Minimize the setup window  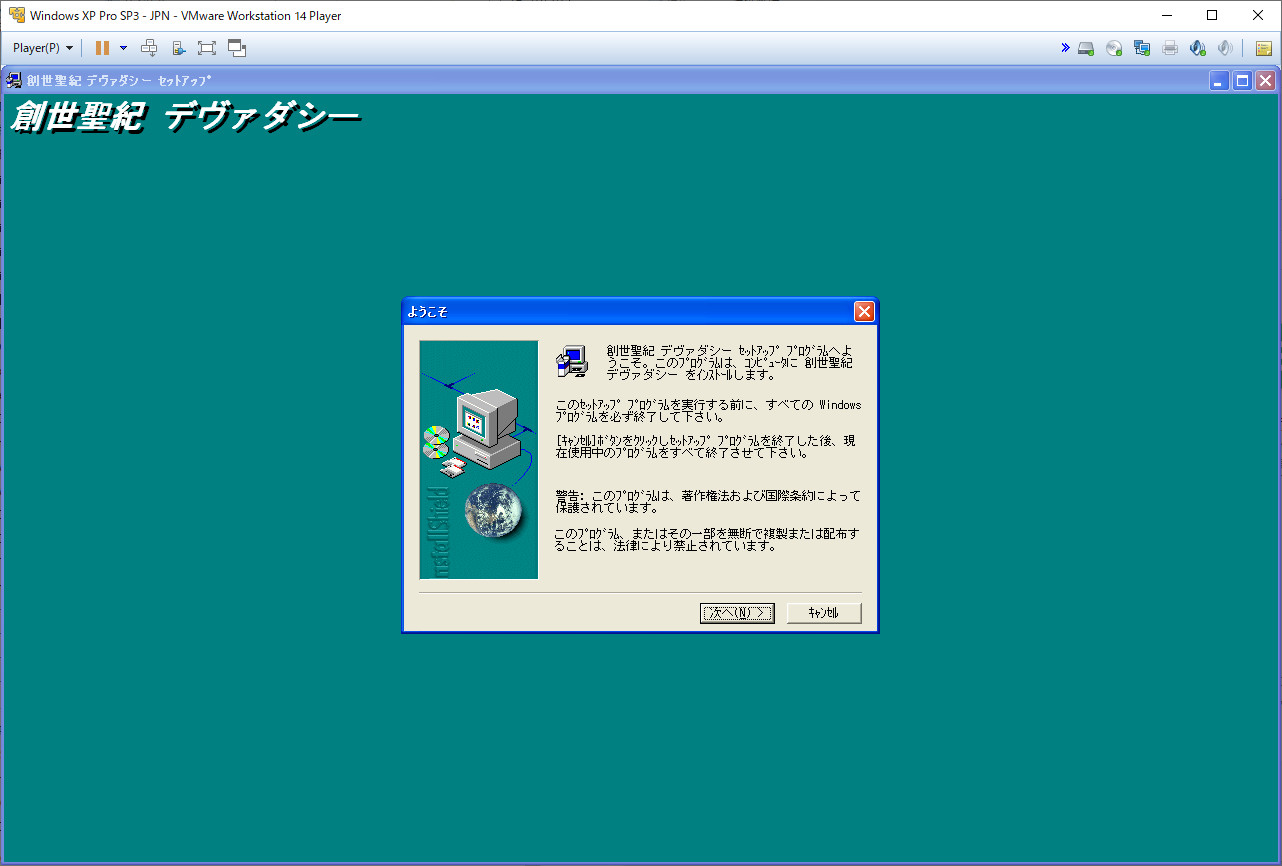[x=1219, y=81]
